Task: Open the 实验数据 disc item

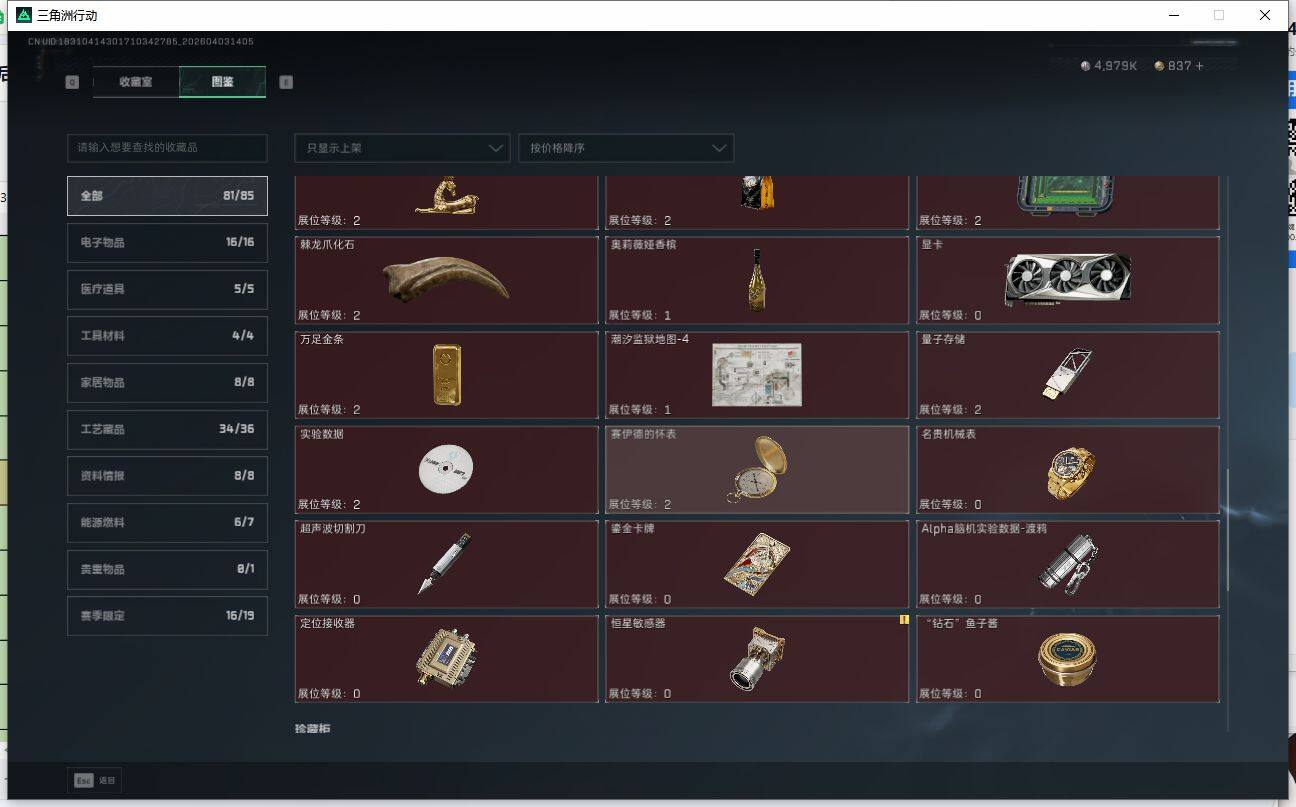Action: (x=446, y=470)
